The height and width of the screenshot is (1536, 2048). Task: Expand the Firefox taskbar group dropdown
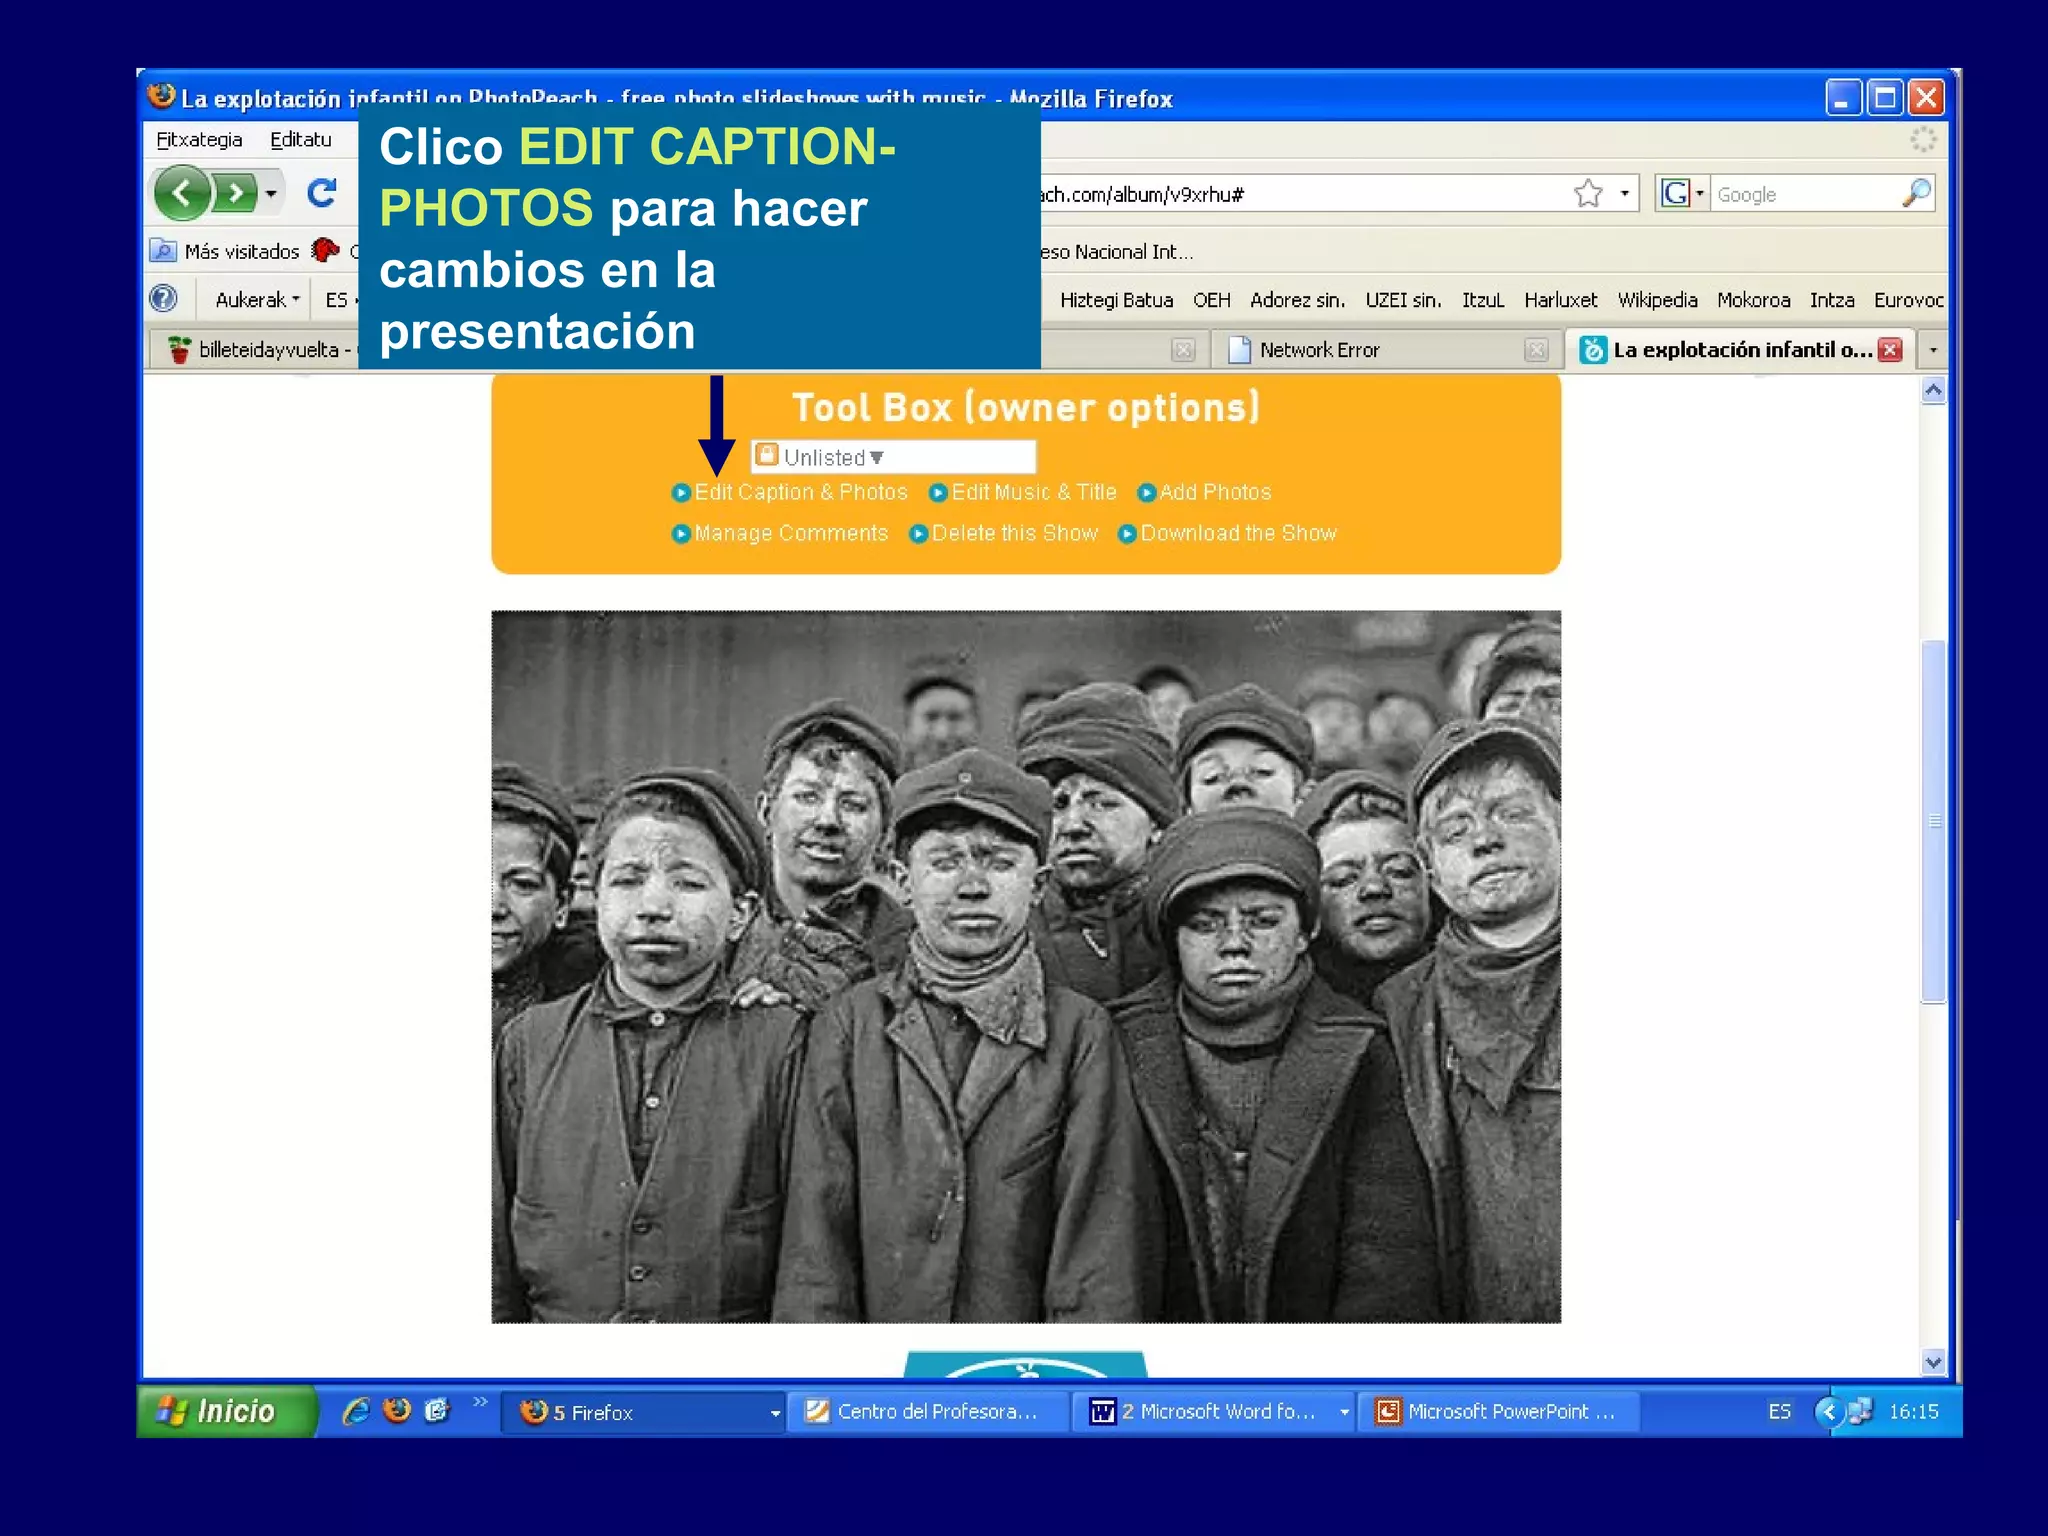775,1413
